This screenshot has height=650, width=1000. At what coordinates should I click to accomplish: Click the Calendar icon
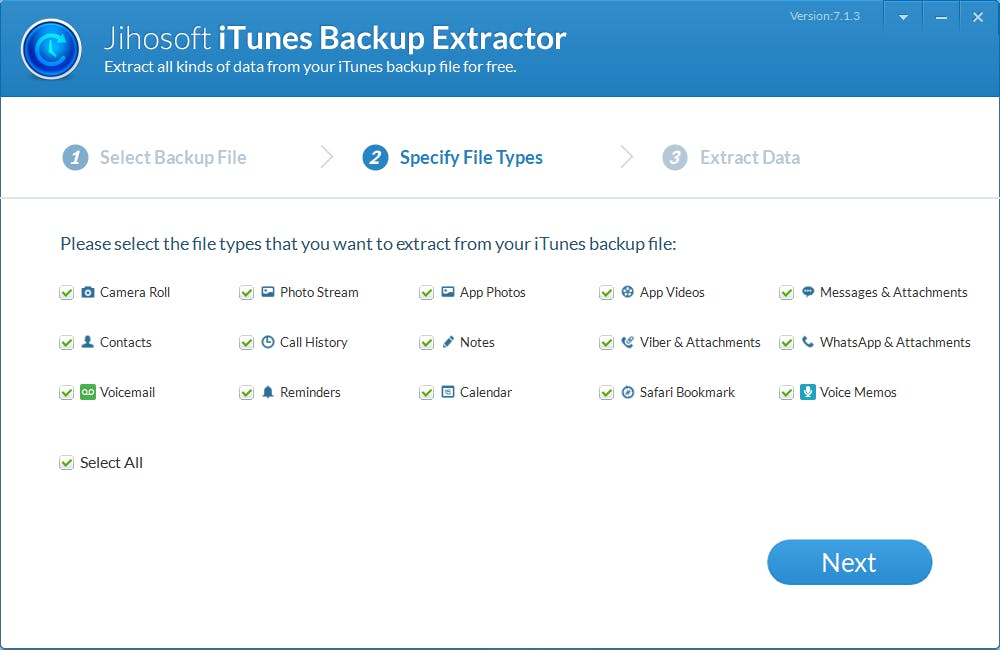coord(448,392)
